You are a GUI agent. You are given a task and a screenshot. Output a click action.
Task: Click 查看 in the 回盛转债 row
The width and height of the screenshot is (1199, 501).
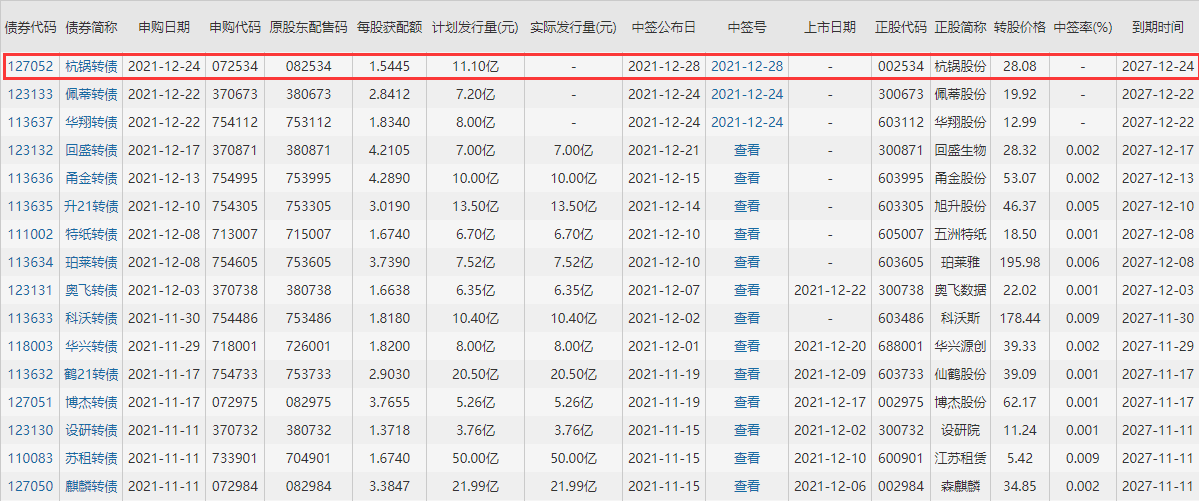pyautogui.click(x=746, y=150)
